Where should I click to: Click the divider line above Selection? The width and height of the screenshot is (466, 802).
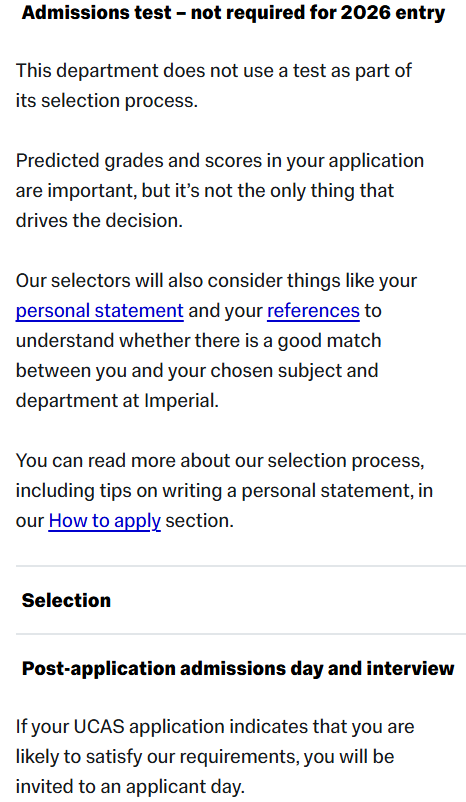coord(240,566)
